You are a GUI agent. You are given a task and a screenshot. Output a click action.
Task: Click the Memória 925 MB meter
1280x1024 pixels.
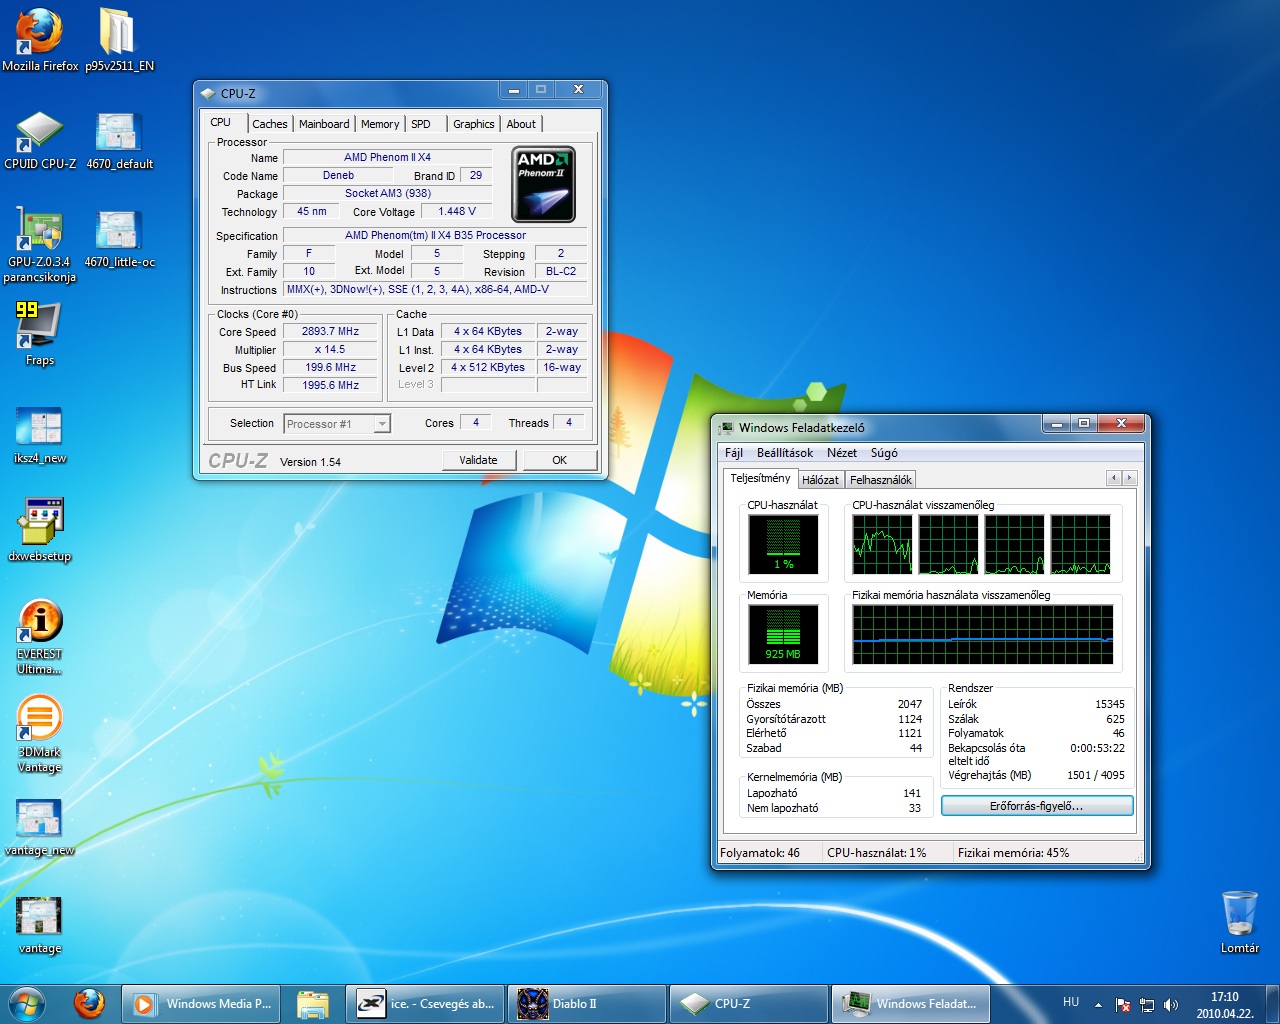784,634
